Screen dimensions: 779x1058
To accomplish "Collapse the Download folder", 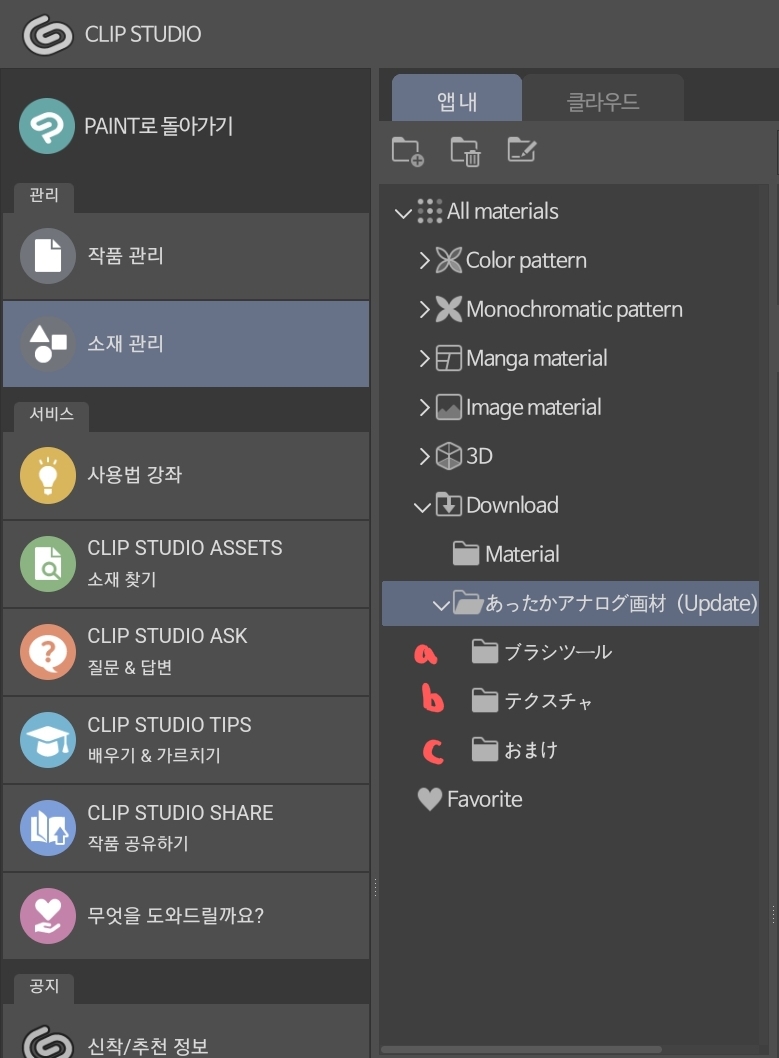I will (x=422, y=507).
